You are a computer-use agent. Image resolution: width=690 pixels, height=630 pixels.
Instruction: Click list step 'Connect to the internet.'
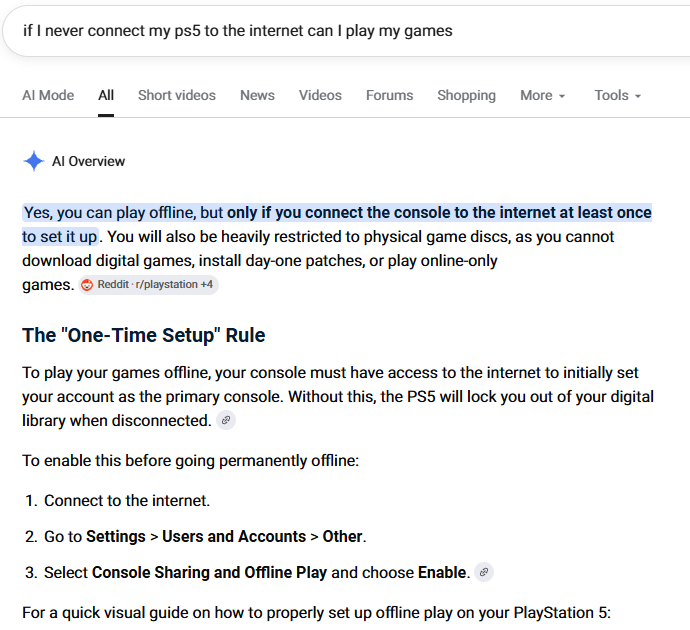(127, 501)
